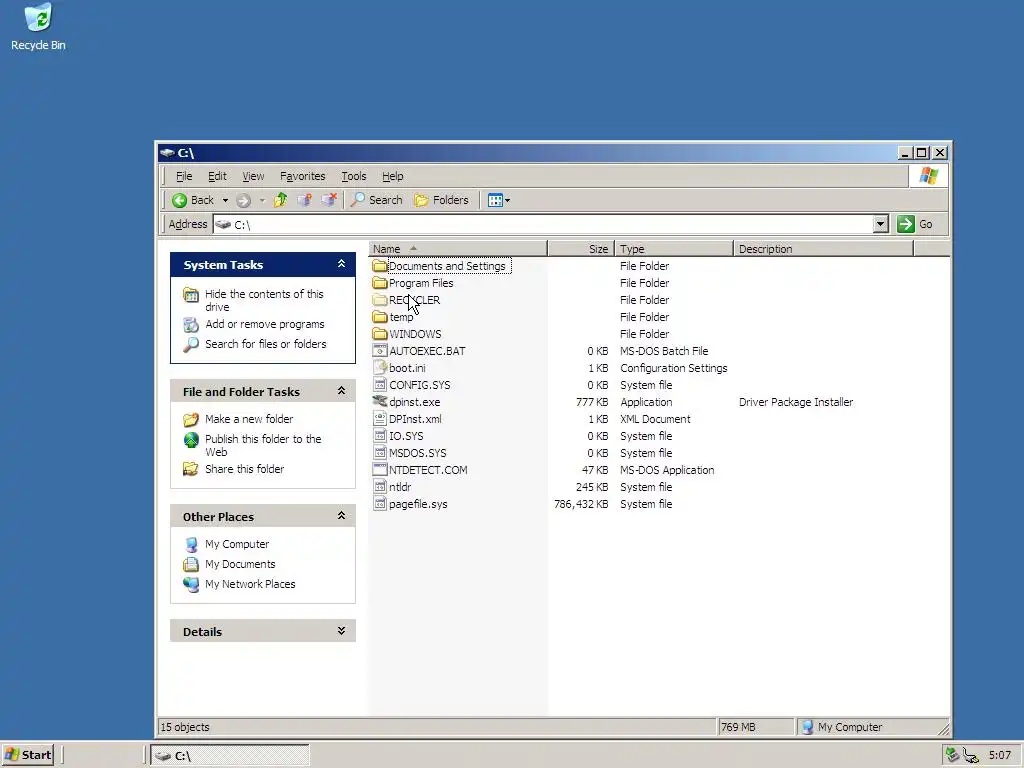Select the CONFIG.SYS file name
The height and width of the screenshot is (768, 1024).
click(419, 385)
